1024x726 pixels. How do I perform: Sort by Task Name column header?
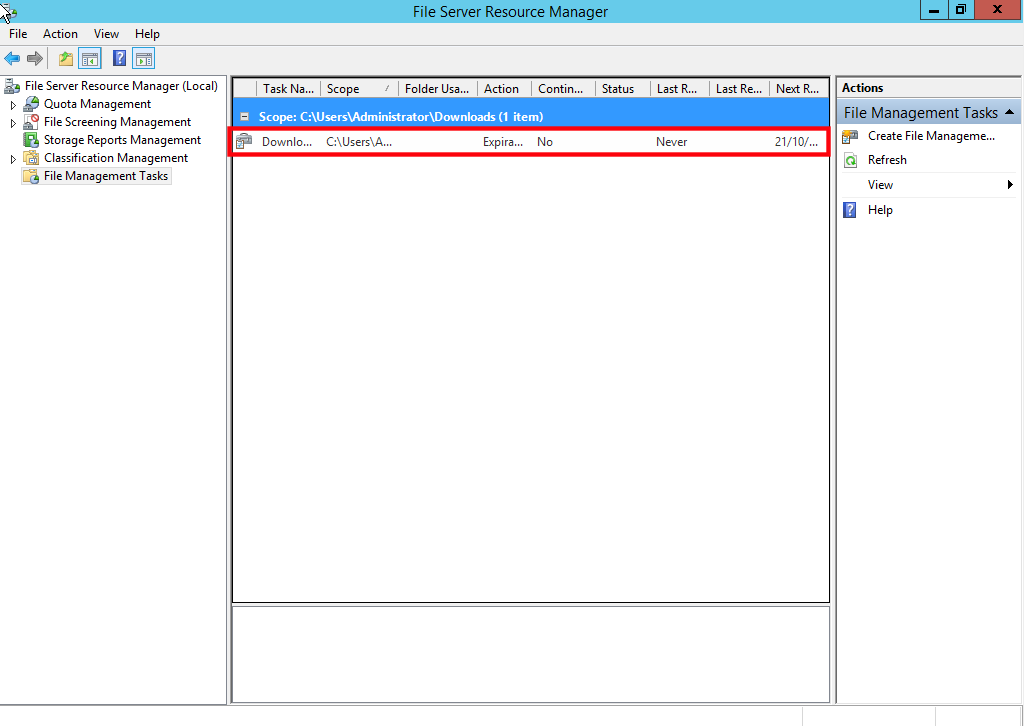pyautogui.click(x=288, y=89)
